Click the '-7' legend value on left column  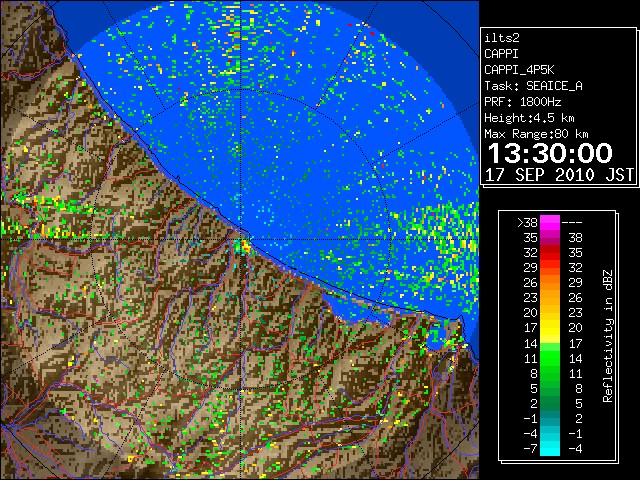[x=530, y=449]
